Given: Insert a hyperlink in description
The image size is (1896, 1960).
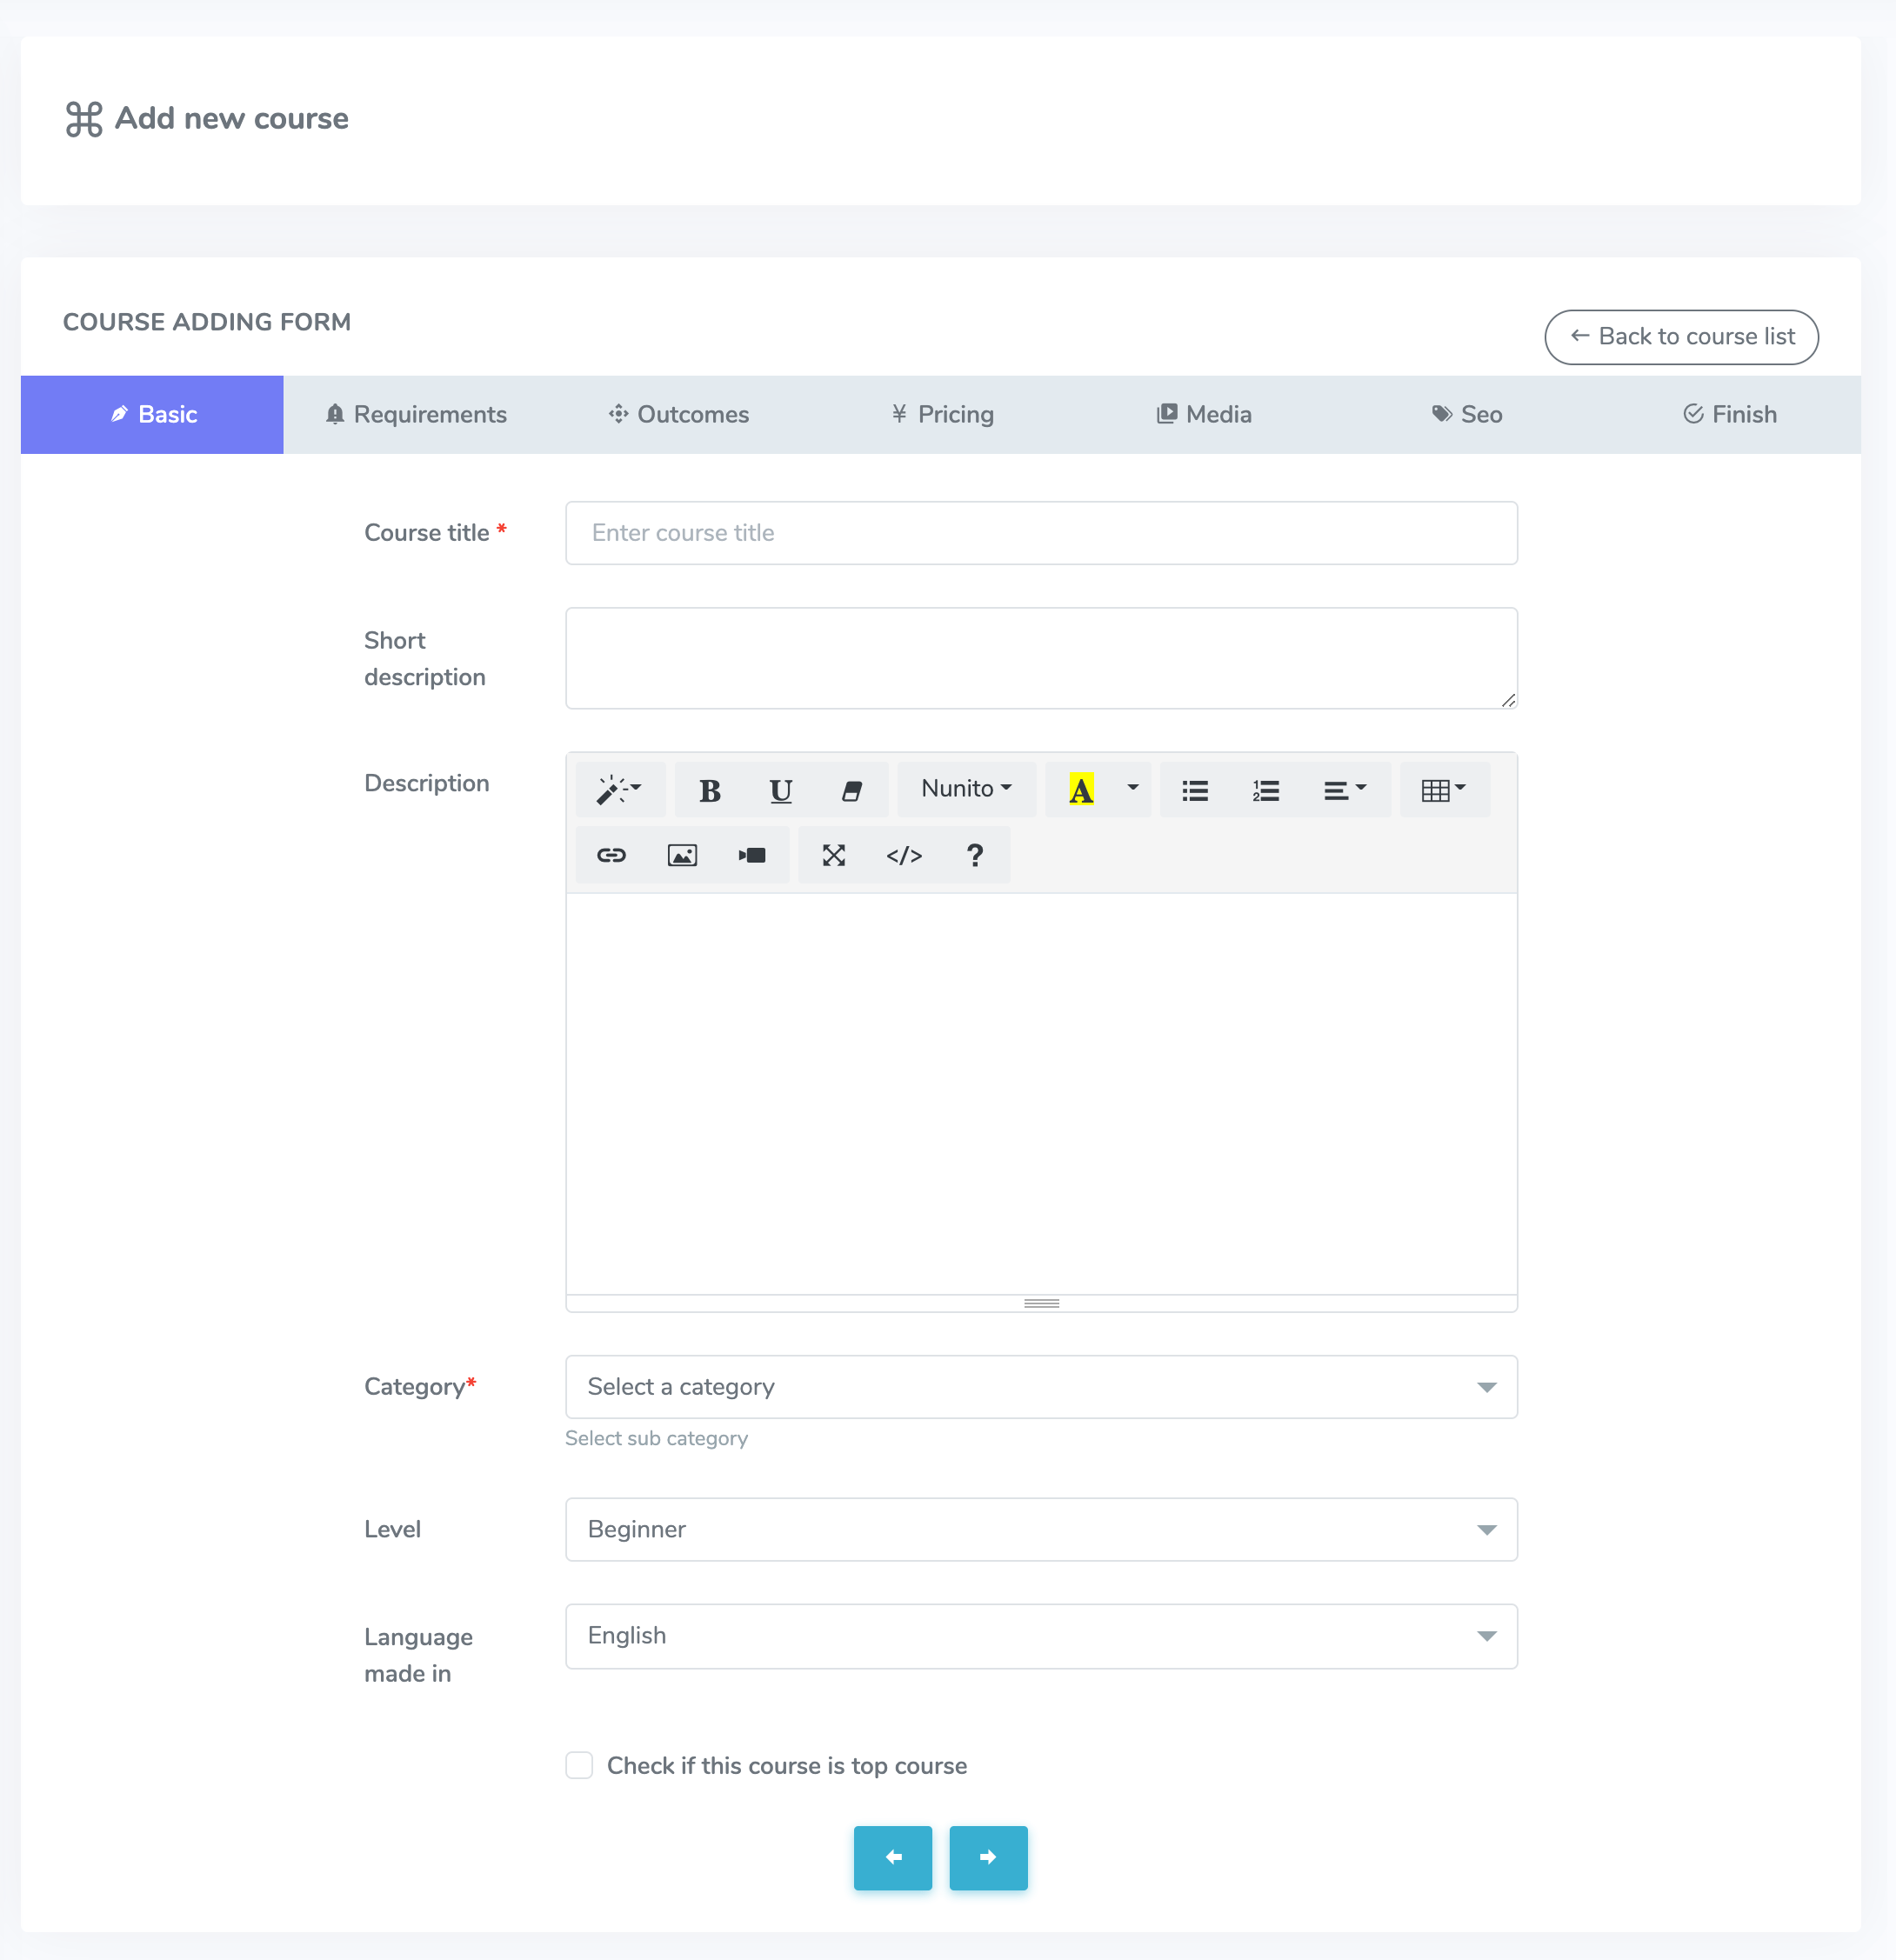Looking at the screenshot, I should 611,855.
